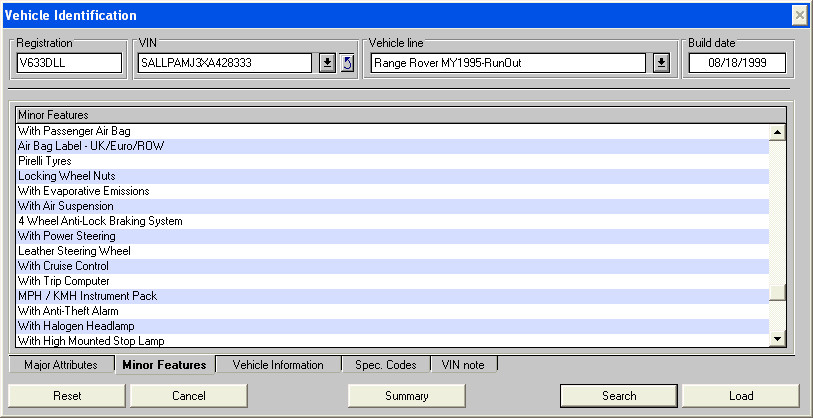This screenshot has height=418, width=813.
Task: Select row 'Locking Wheel Nuts'
Action: point(393,176)
